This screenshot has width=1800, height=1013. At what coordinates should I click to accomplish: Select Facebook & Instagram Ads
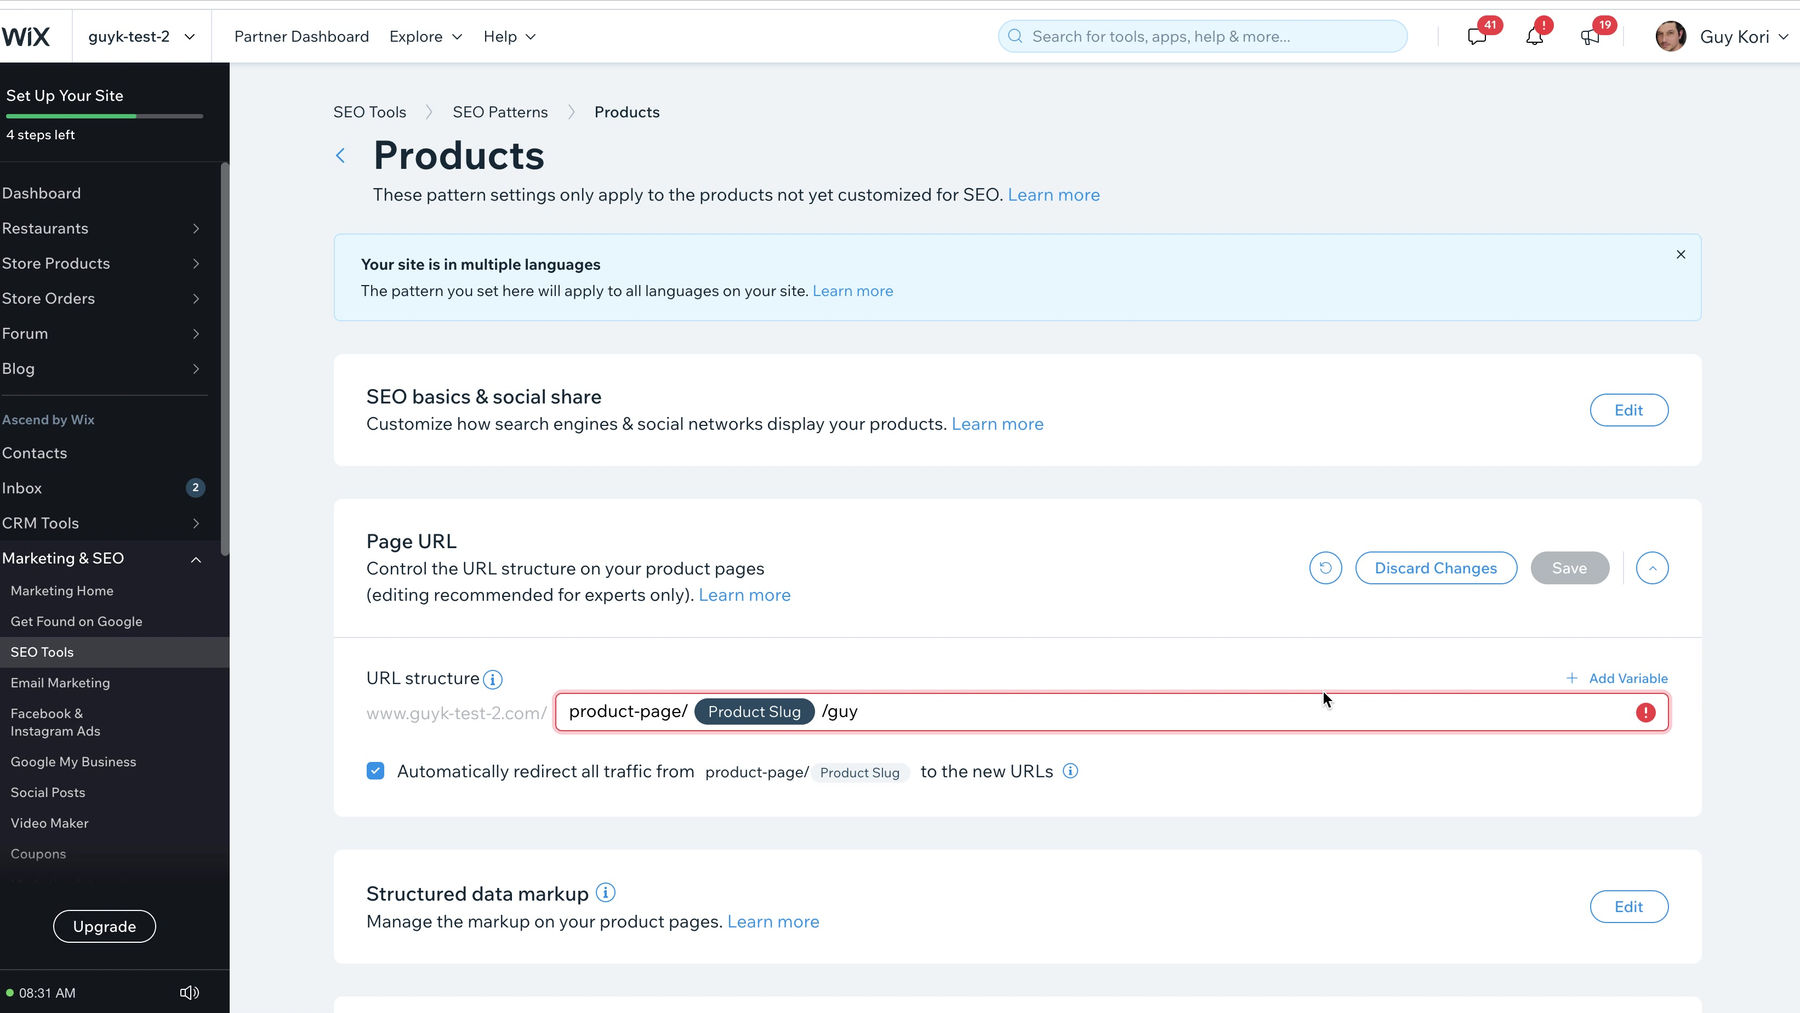55,722
